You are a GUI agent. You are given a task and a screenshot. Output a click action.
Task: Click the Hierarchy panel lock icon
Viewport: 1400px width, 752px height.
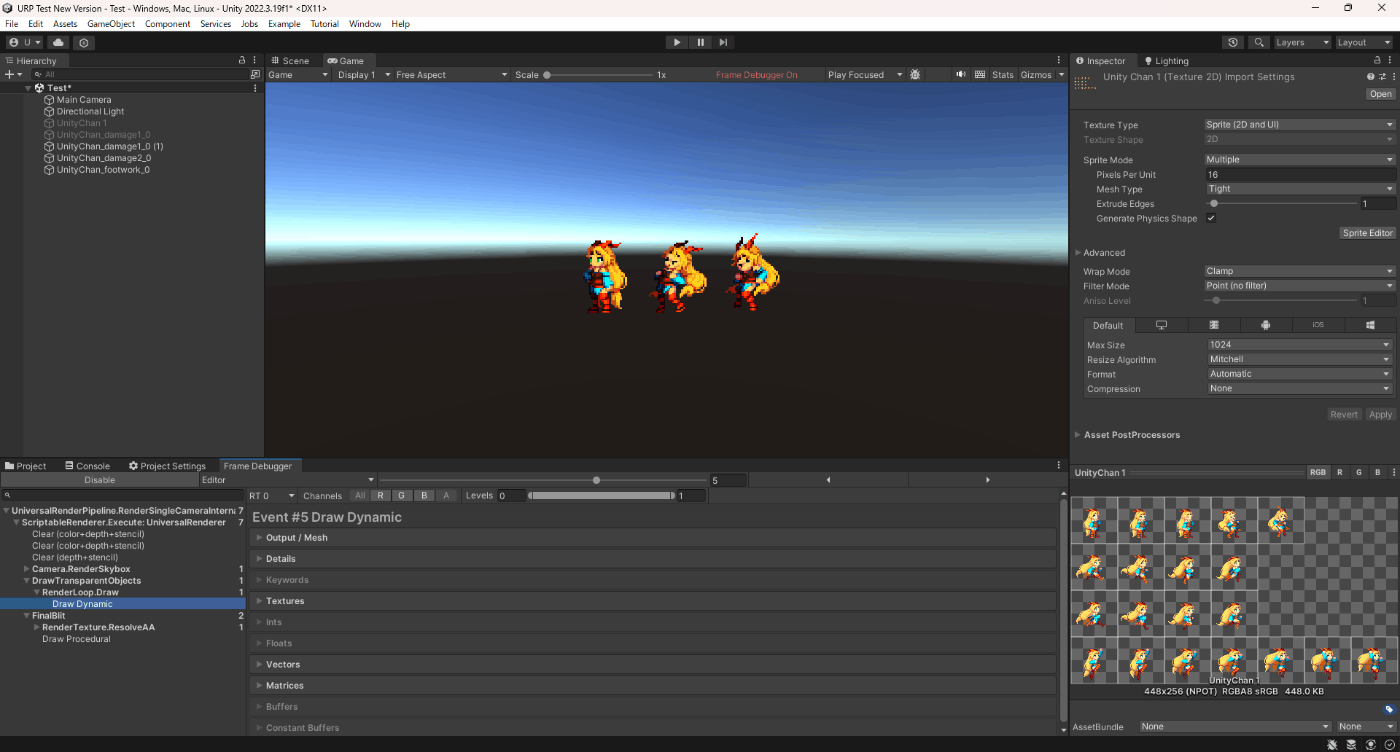click(242, 61)
